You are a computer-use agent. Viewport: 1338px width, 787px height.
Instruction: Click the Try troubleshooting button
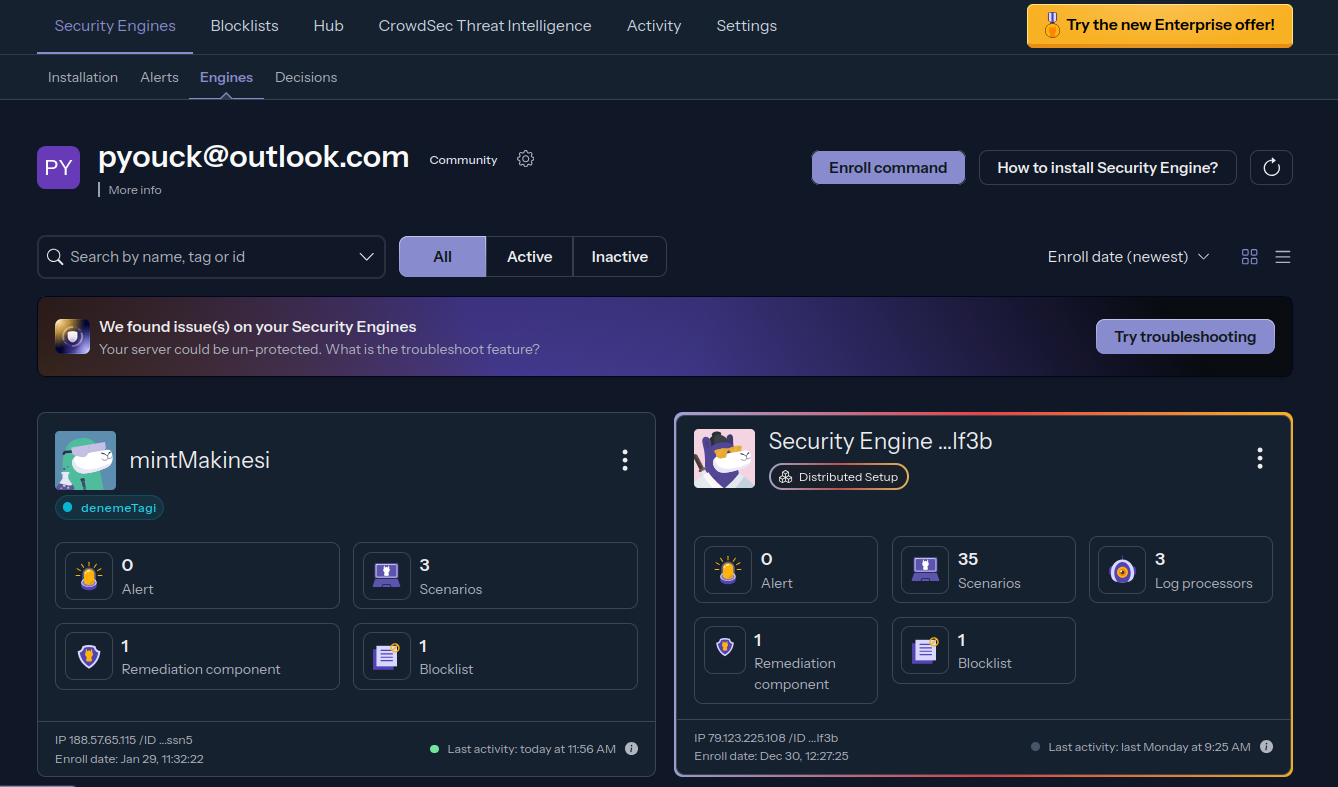coord(1184,337)
